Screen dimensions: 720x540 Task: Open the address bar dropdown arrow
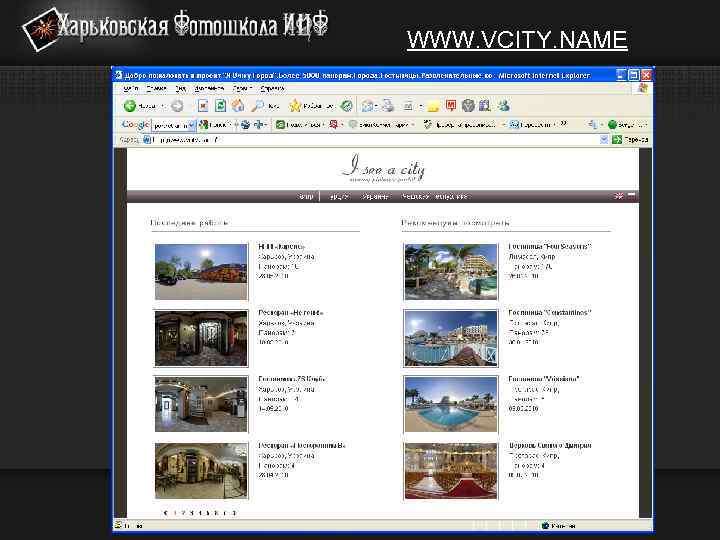[604, 140]
